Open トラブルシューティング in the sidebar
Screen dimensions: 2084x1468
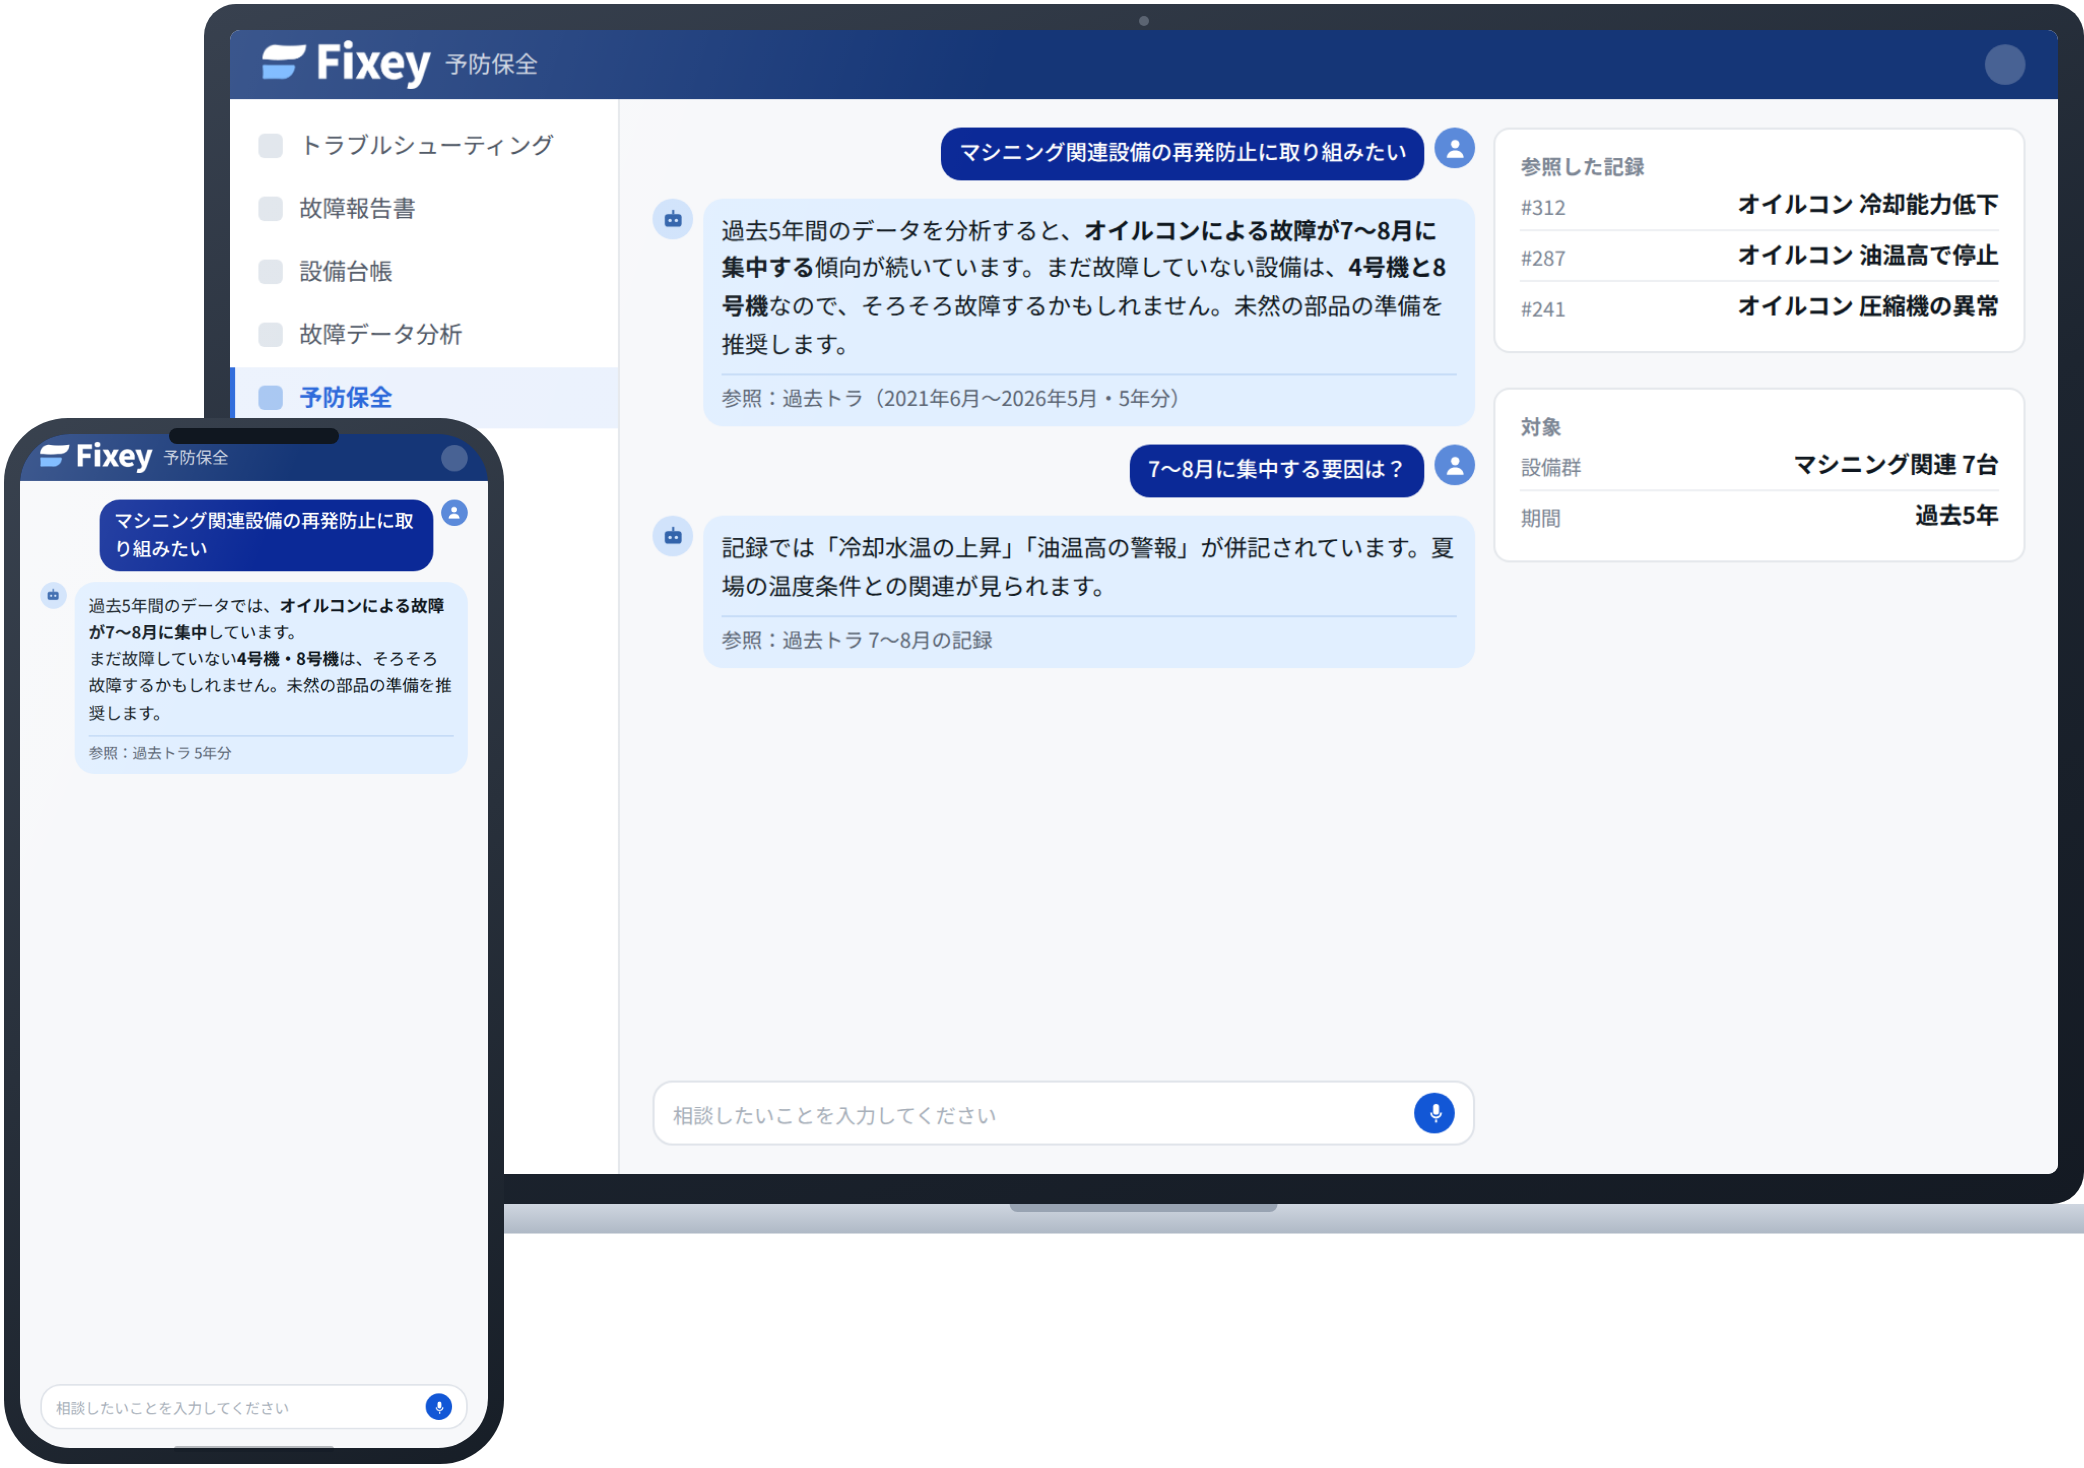[x=426, y=146]
